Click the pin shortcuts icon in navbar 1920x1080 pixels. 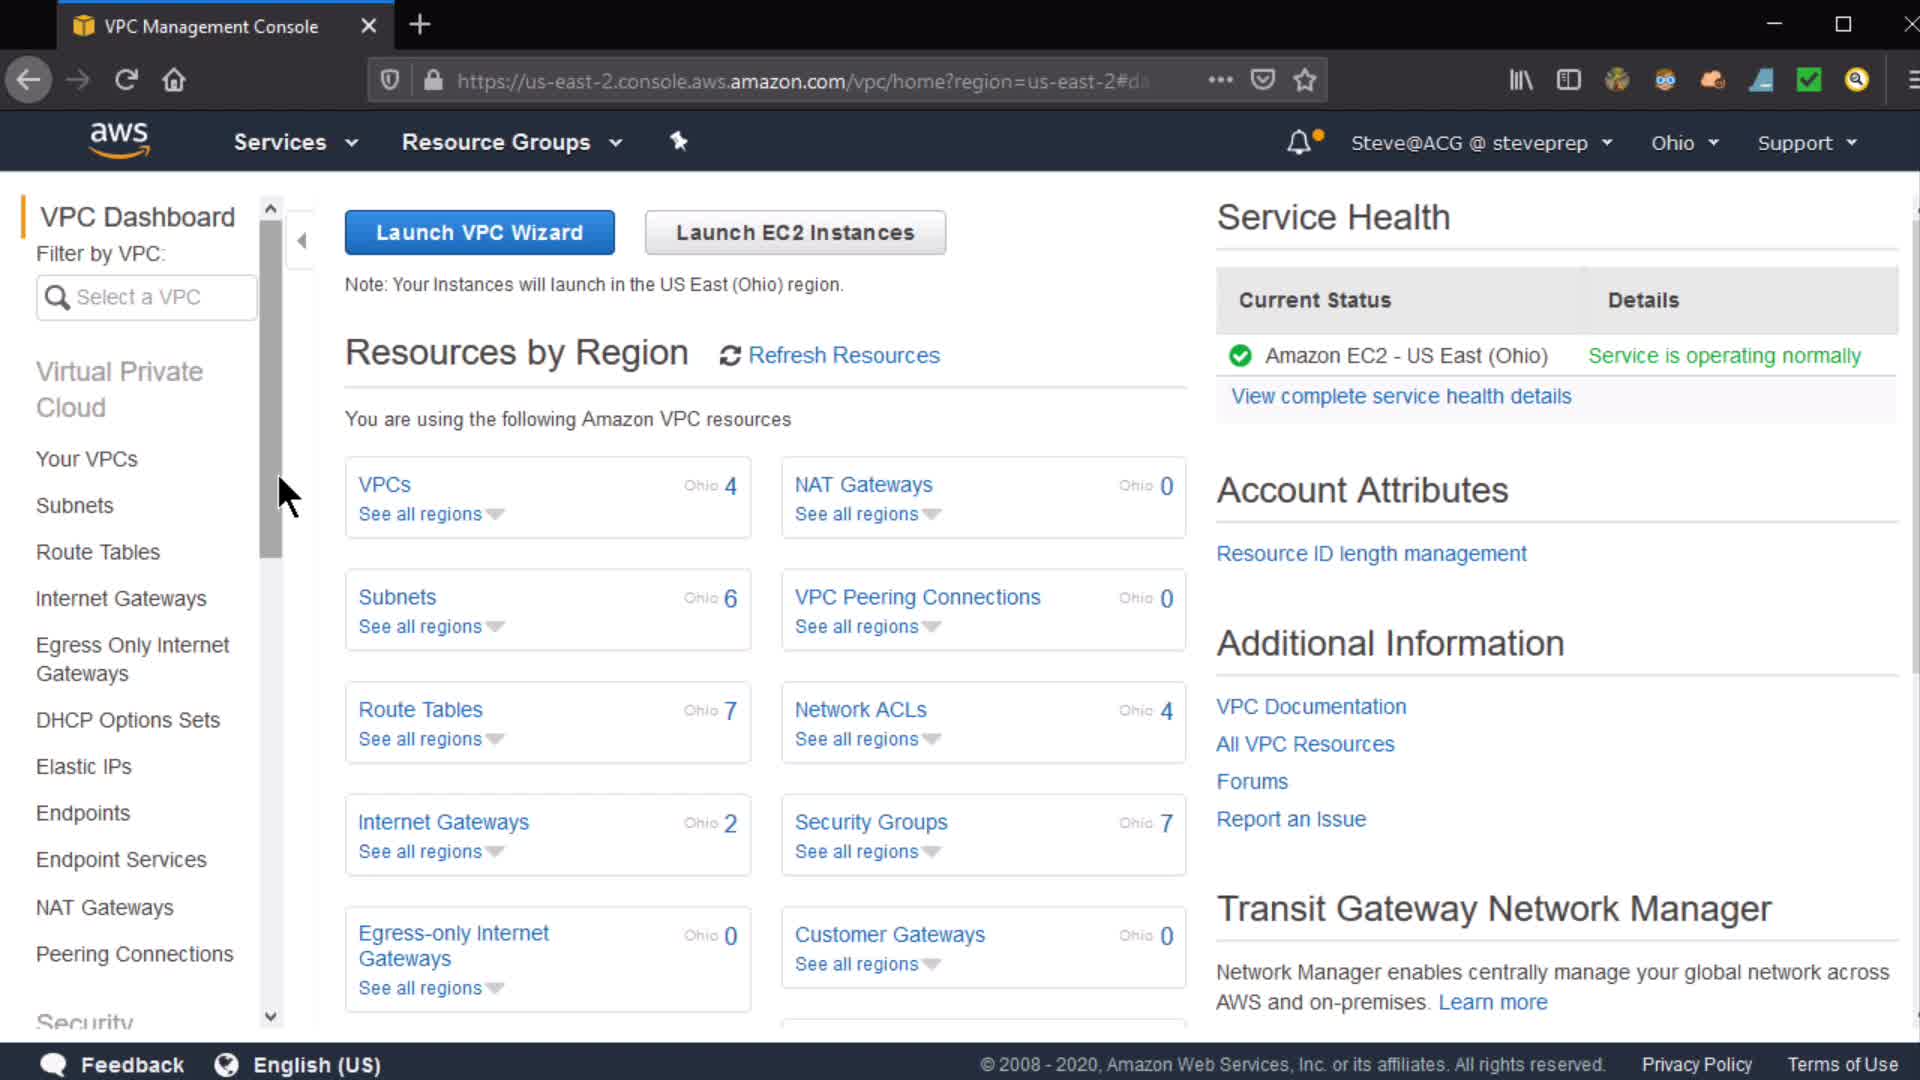[x=678, y=141]
